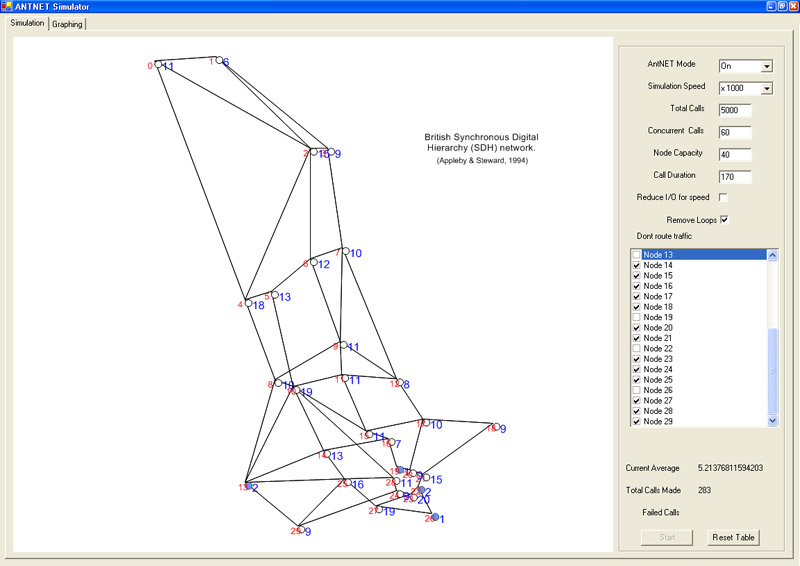The width and height of the screenshot is (800, 566).
Task: Open the Simulation Speed dropdown
Action: [x=766, y=88]
